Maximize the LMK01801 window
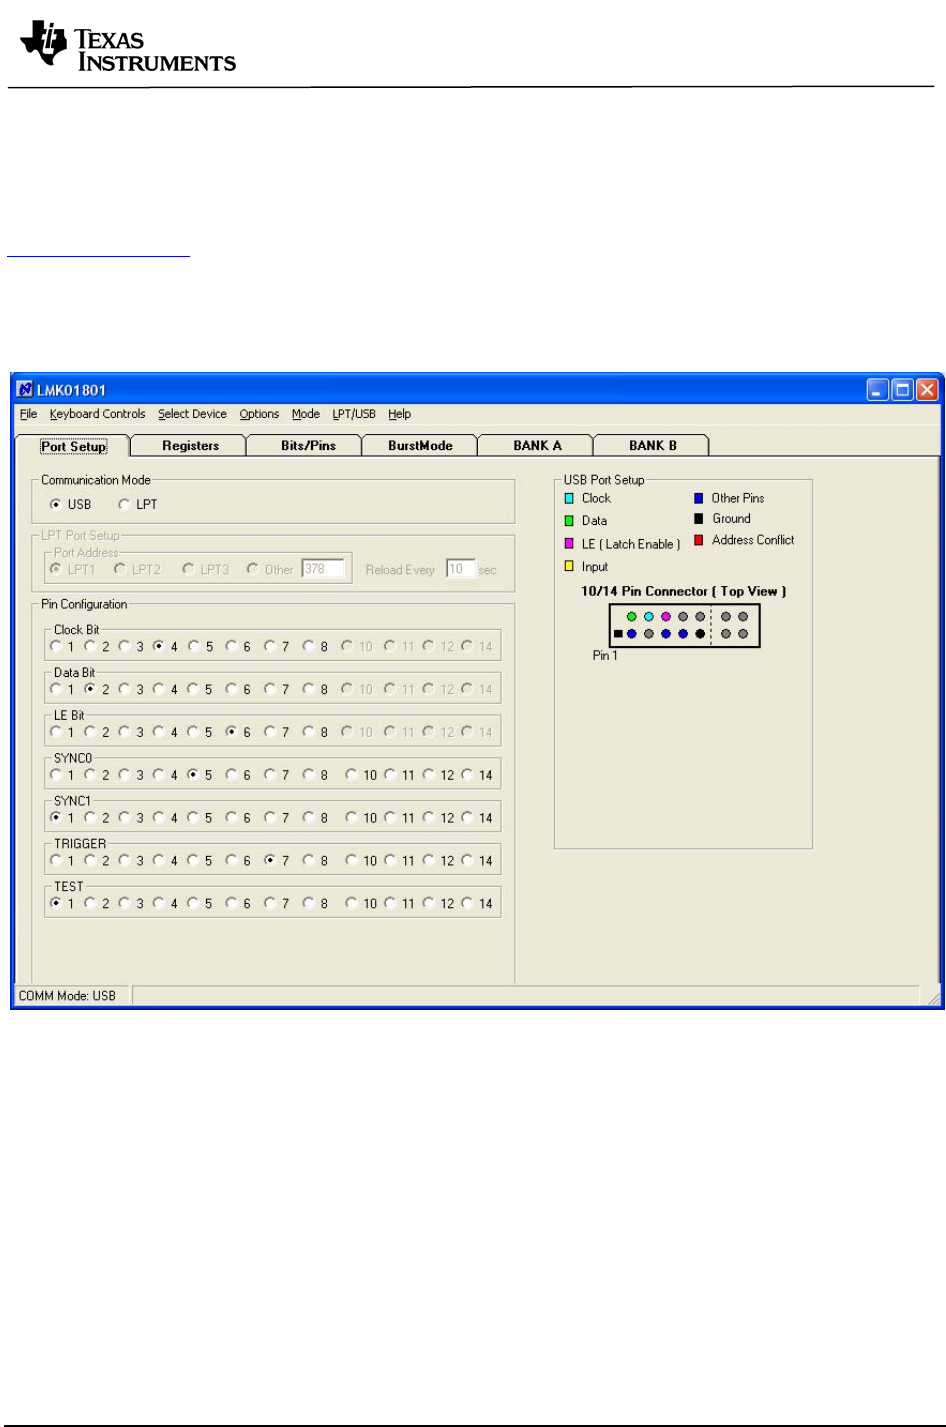The height and width of the screenshot is (1427, 946). (902, 390)
